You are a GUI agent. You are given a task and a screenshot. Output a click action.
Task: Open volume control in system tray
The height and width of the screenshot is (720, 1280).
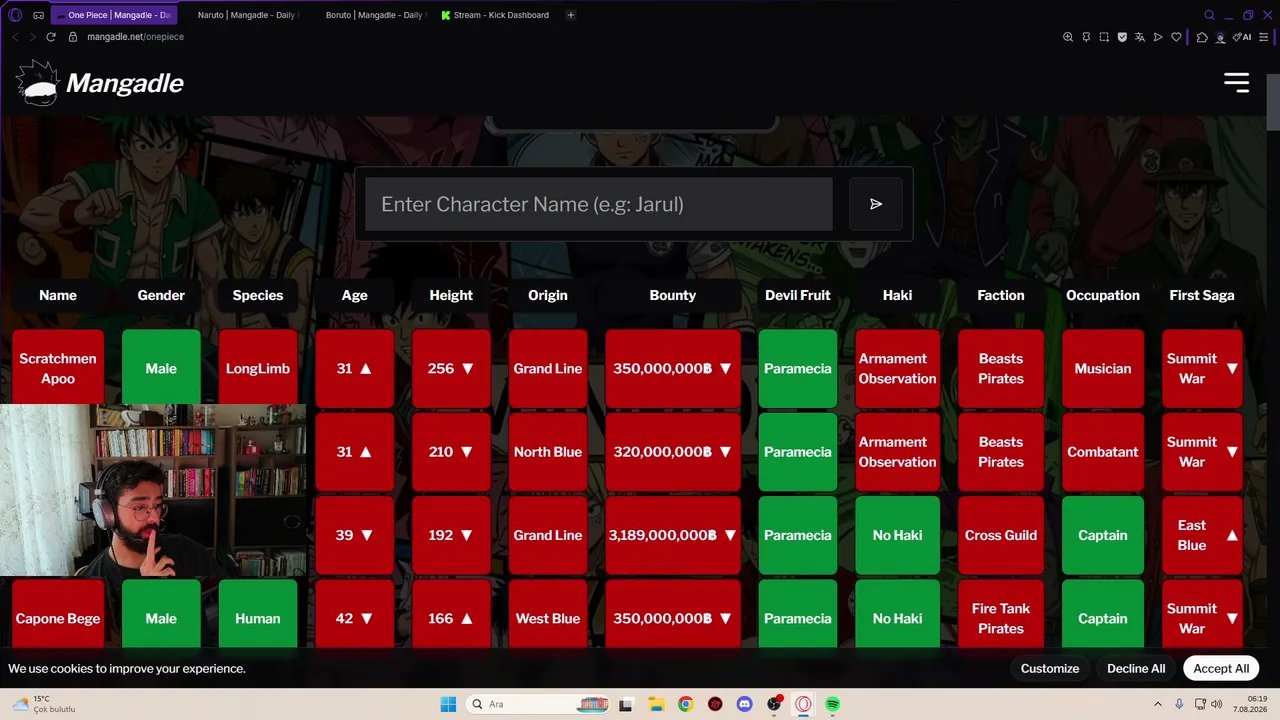click(x=1216, y=704)
